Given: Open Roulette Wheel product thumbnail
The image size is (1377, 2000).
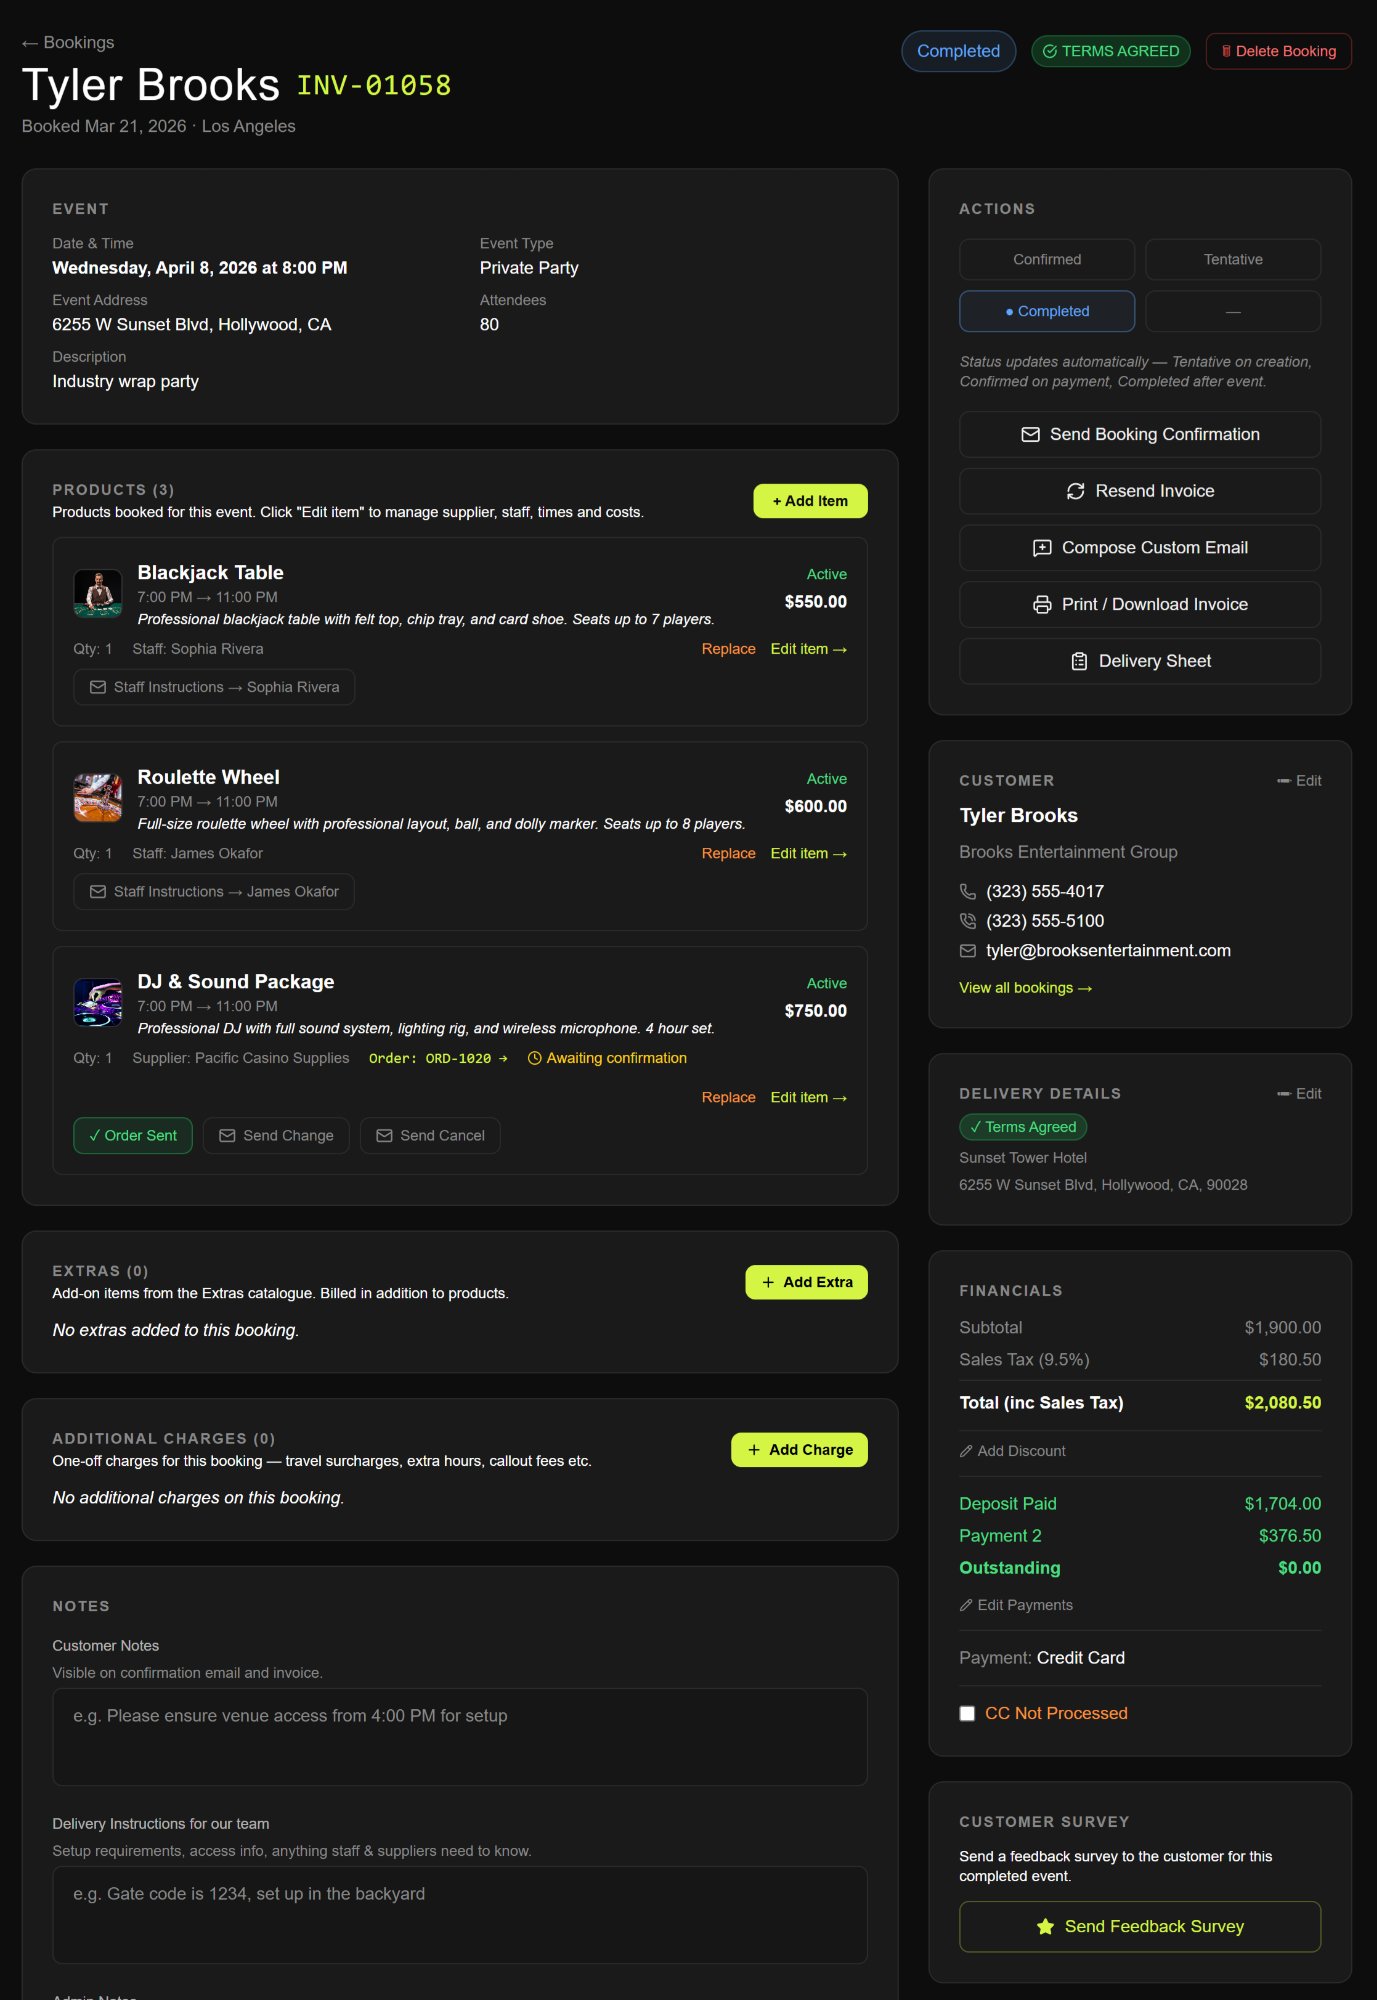Looking at the screenshot, I should click(98, 798).
